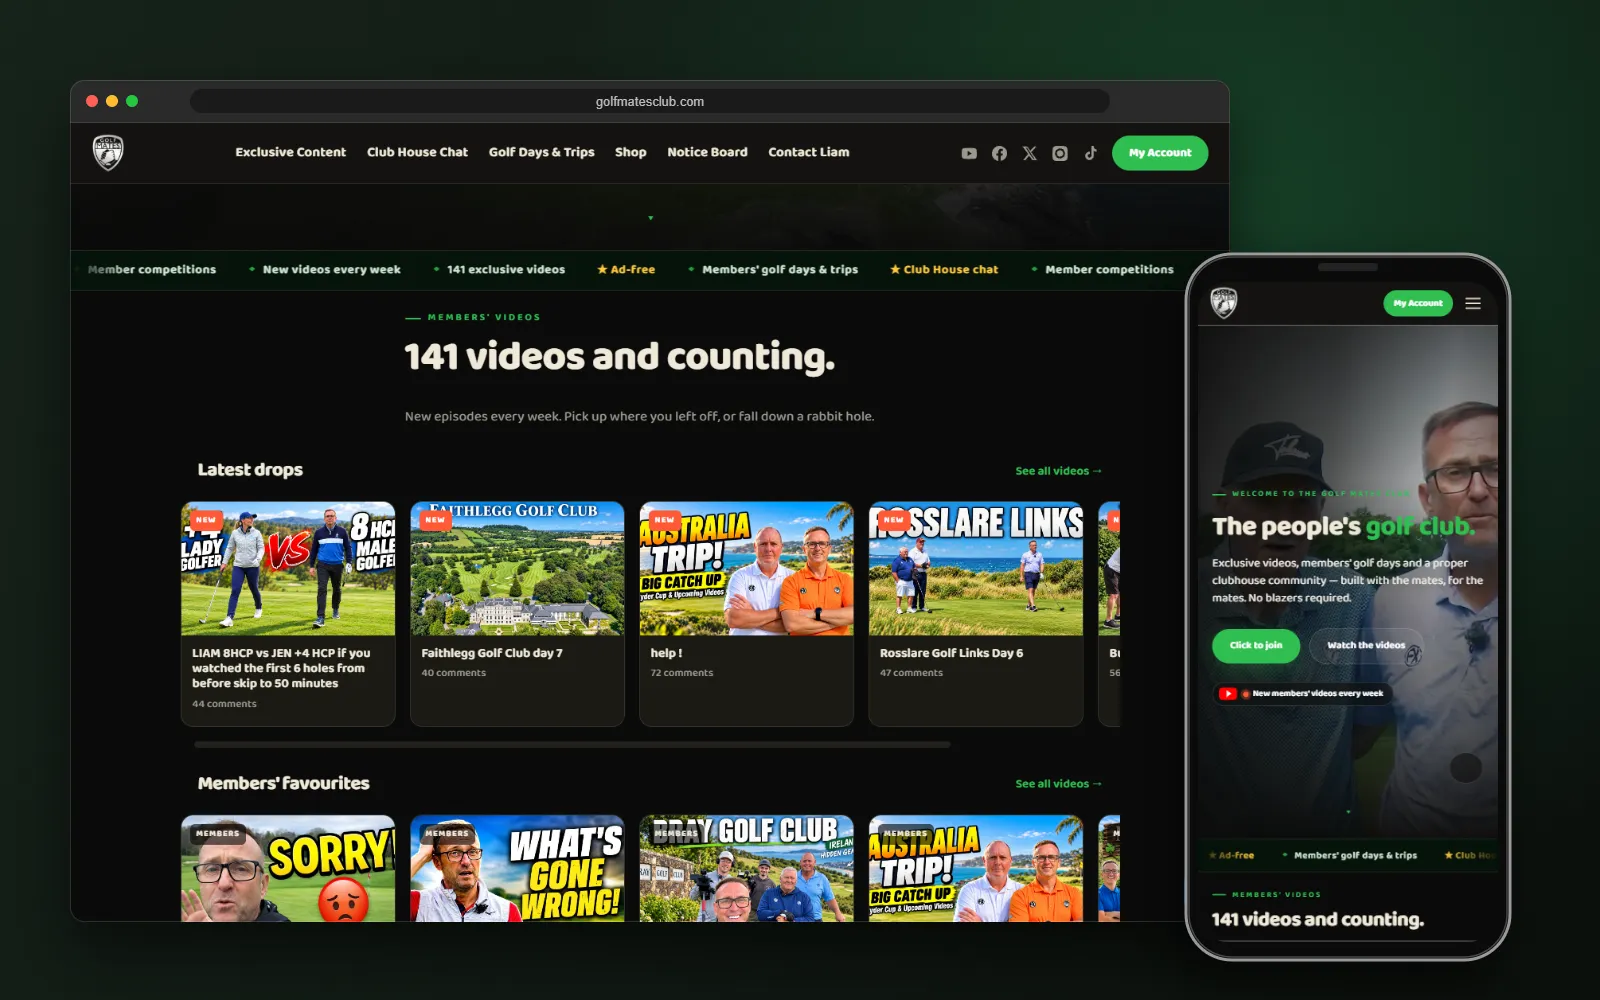Open the YouTube social icon in header
This screenshot has height=1000, width=1600.
tap(969, 153)
